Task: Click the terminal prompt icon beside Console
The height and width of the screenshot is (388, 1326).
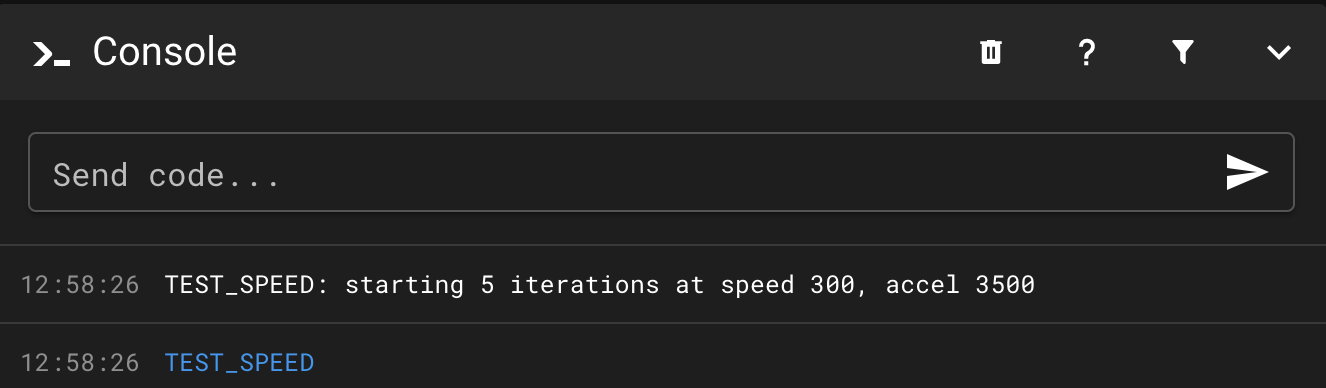Action: [51, 53]
